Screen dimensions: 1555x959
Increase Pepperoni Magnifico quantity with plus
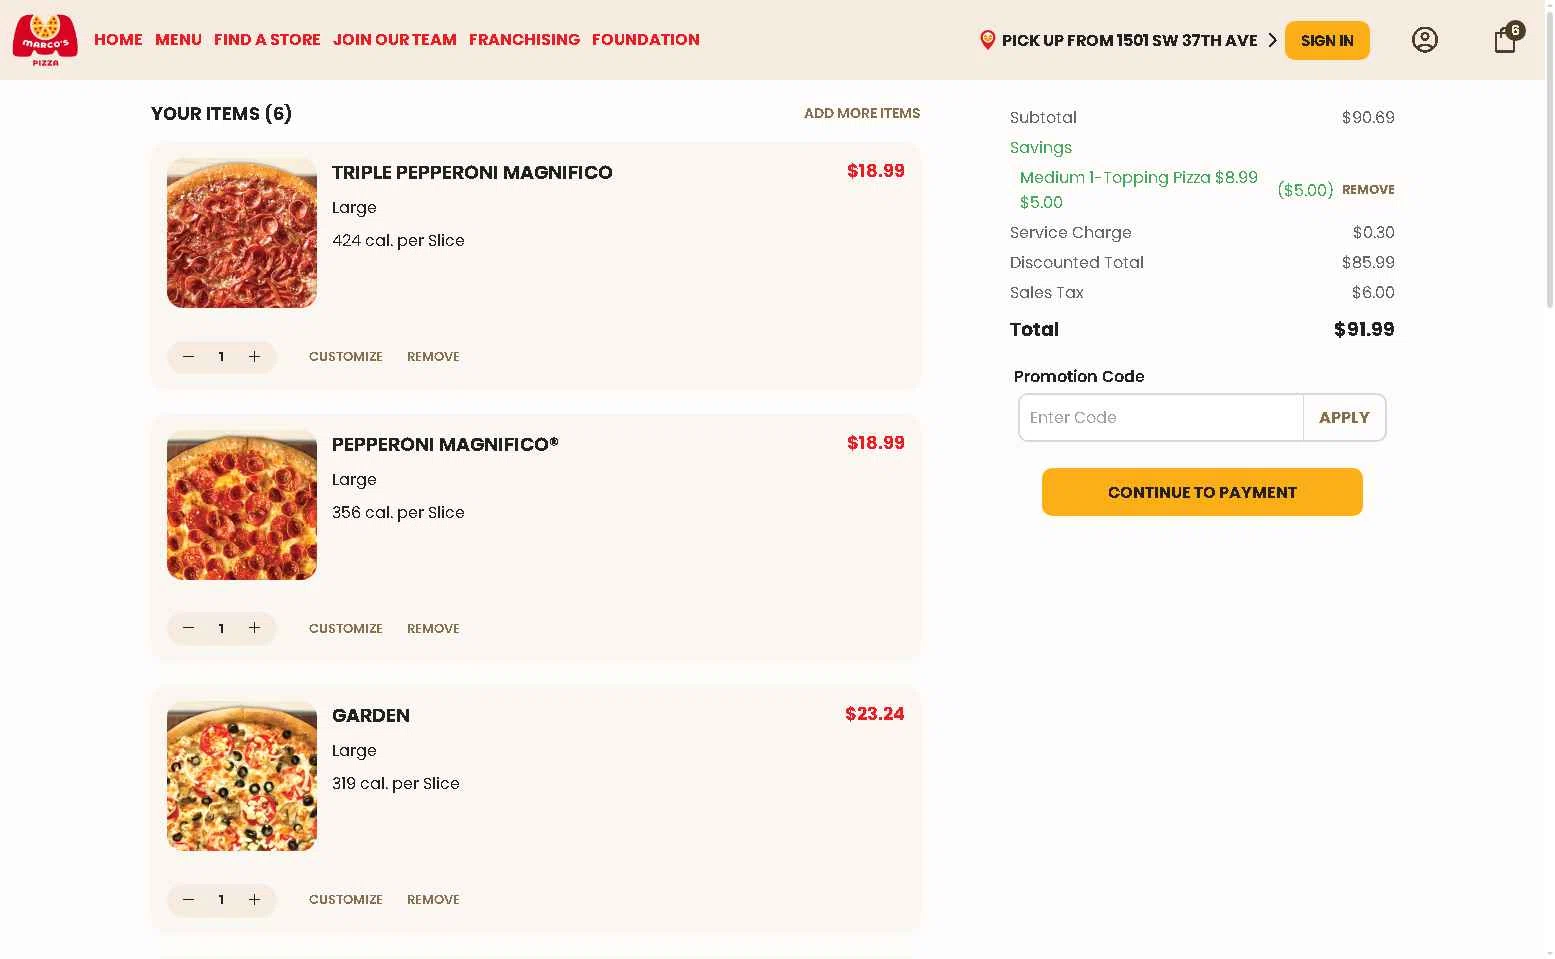pyautogui.click(x=255, y=628)
